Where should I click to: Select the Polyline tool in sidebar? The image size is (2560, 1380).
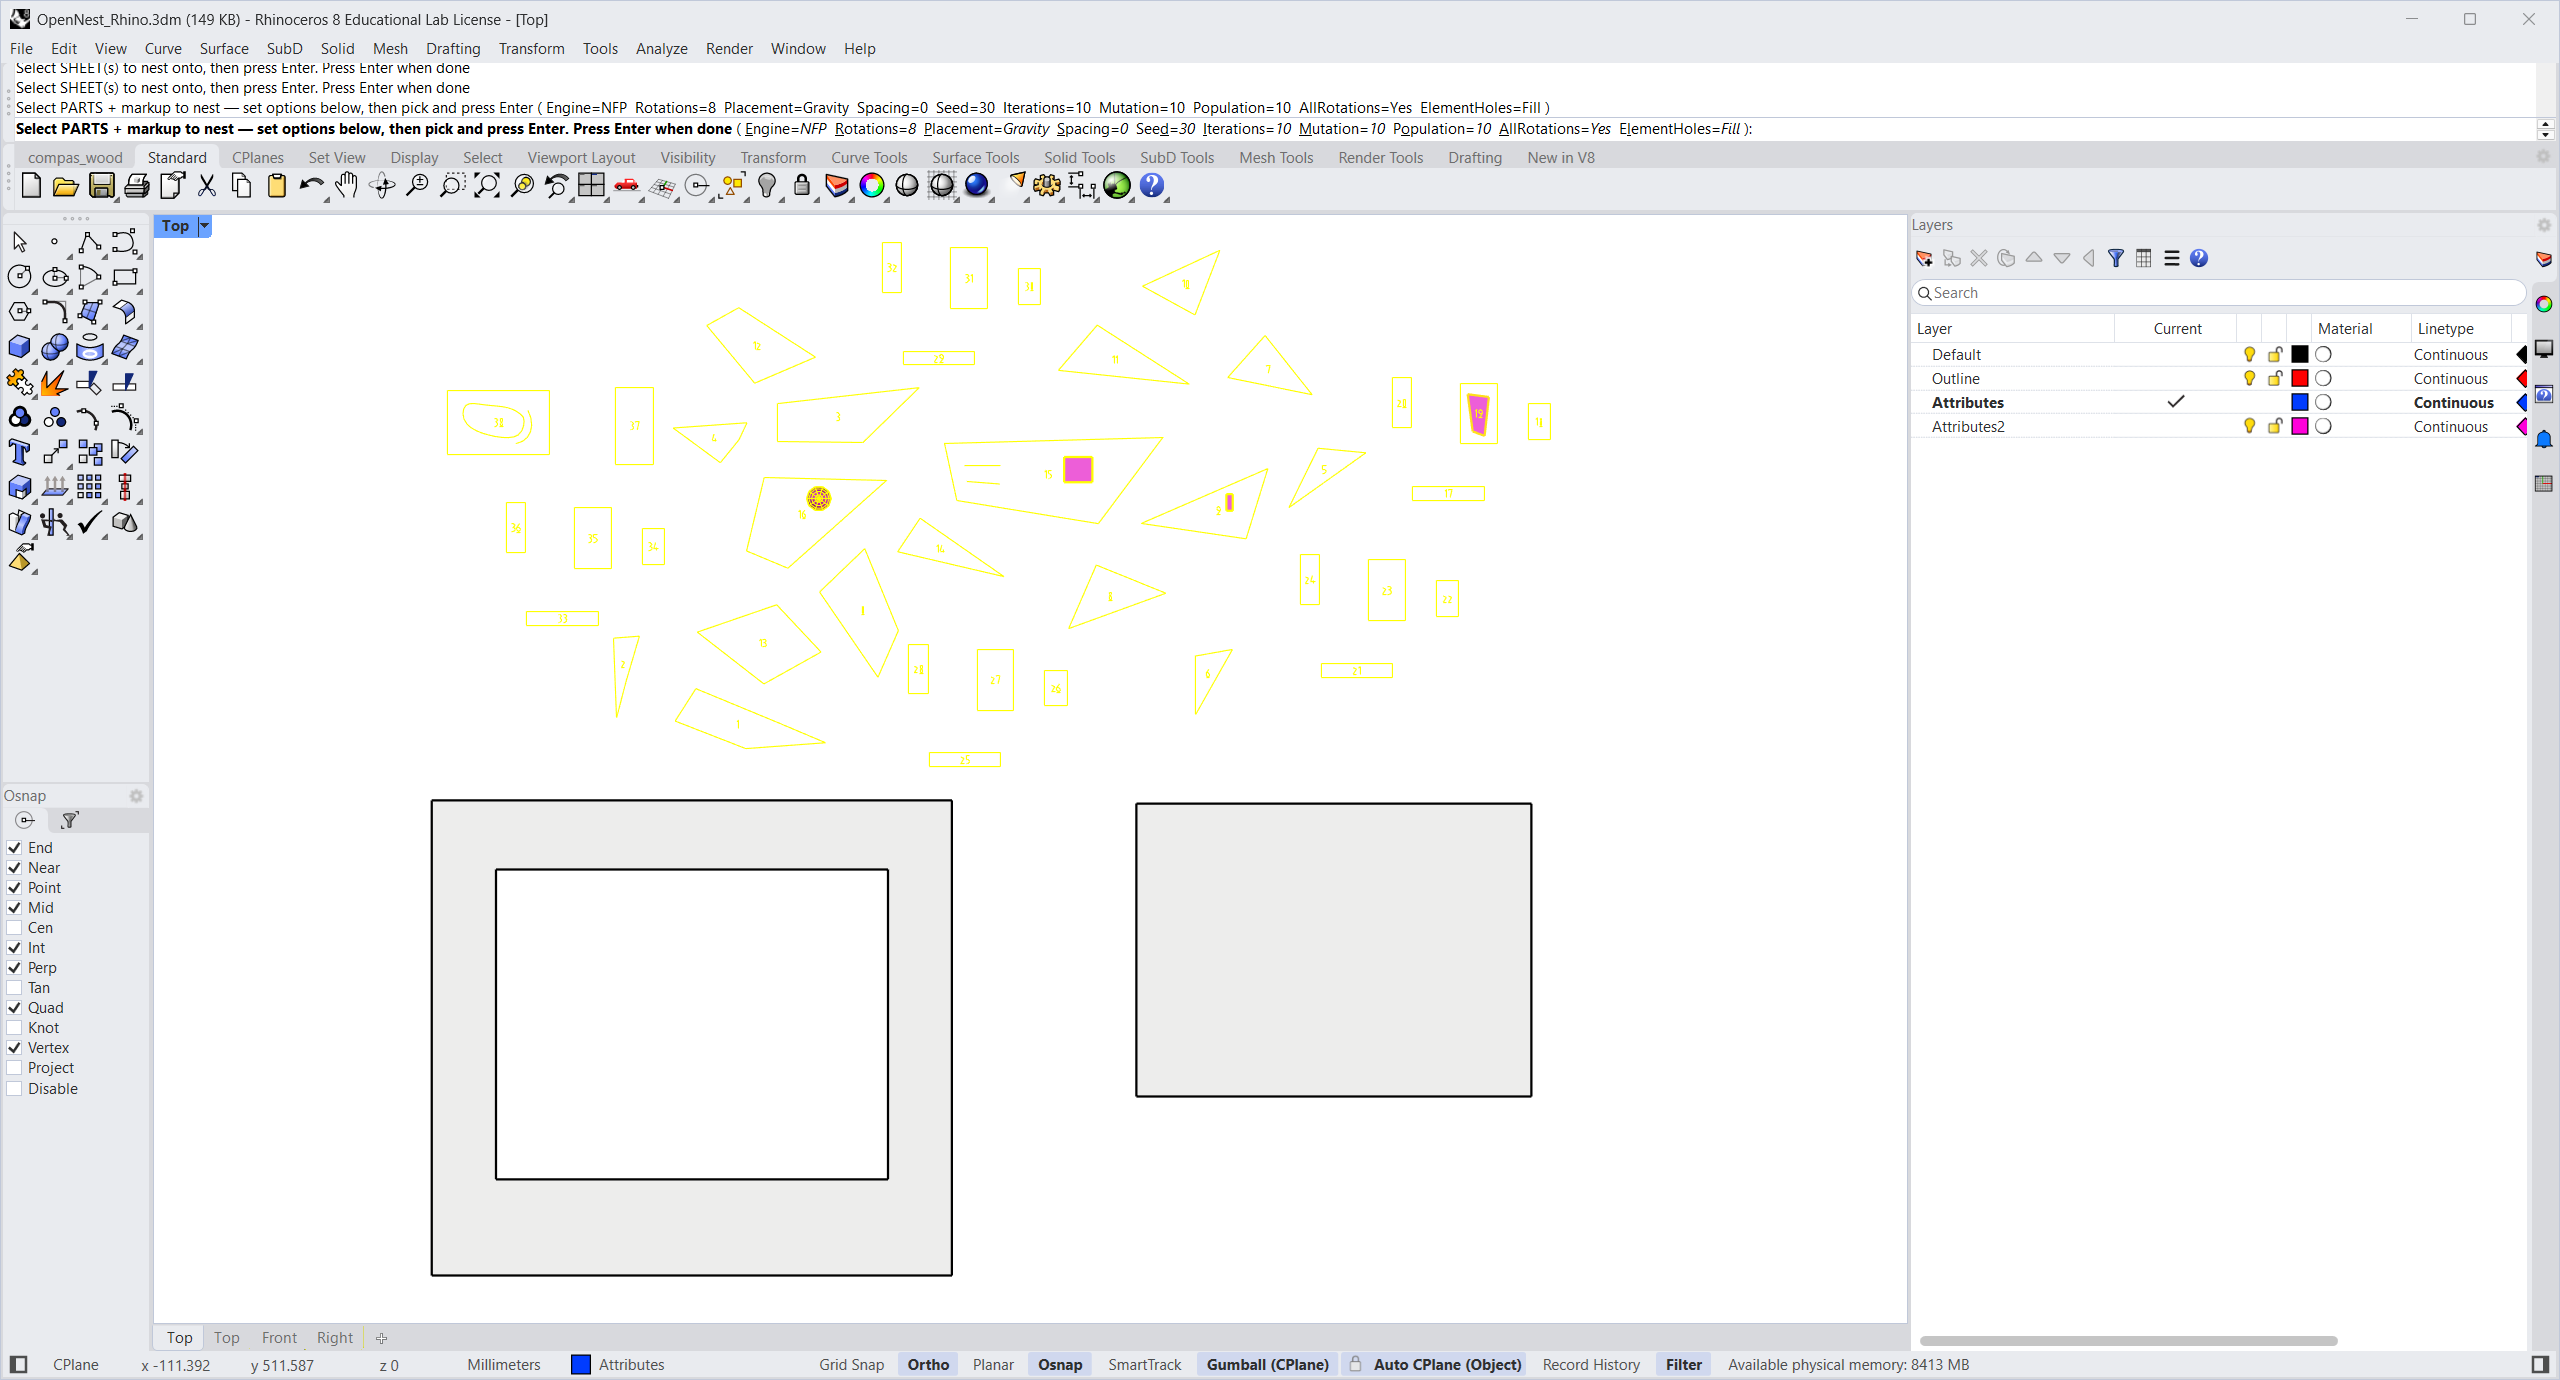click(x=89, y=242)
